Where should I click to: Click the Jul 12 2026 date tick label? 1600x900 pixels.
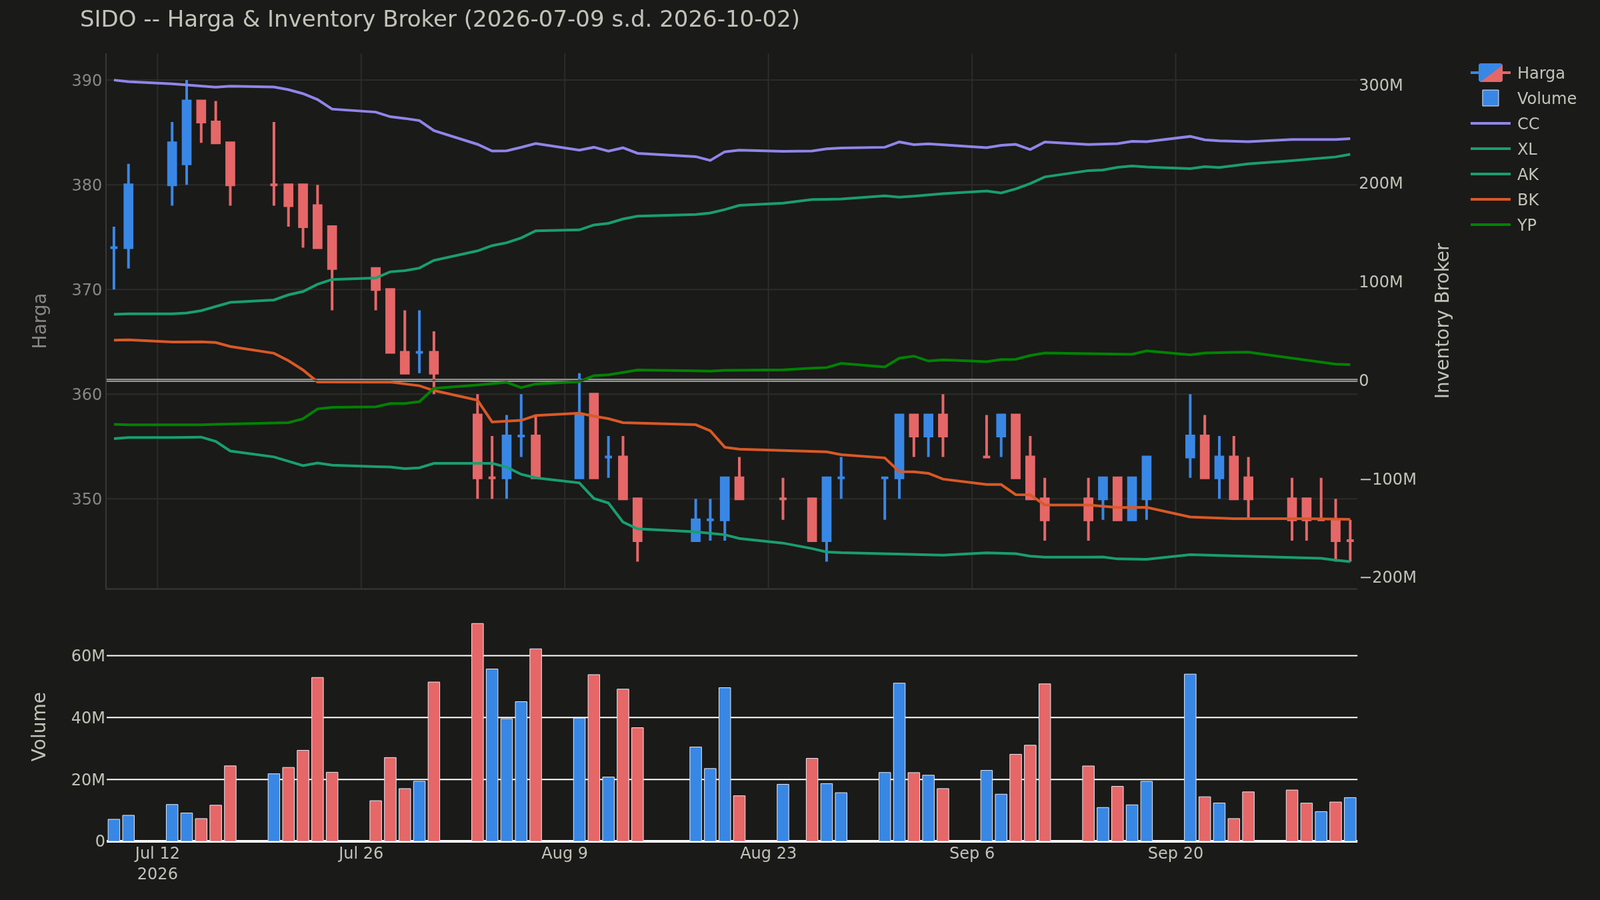point(157,863)
